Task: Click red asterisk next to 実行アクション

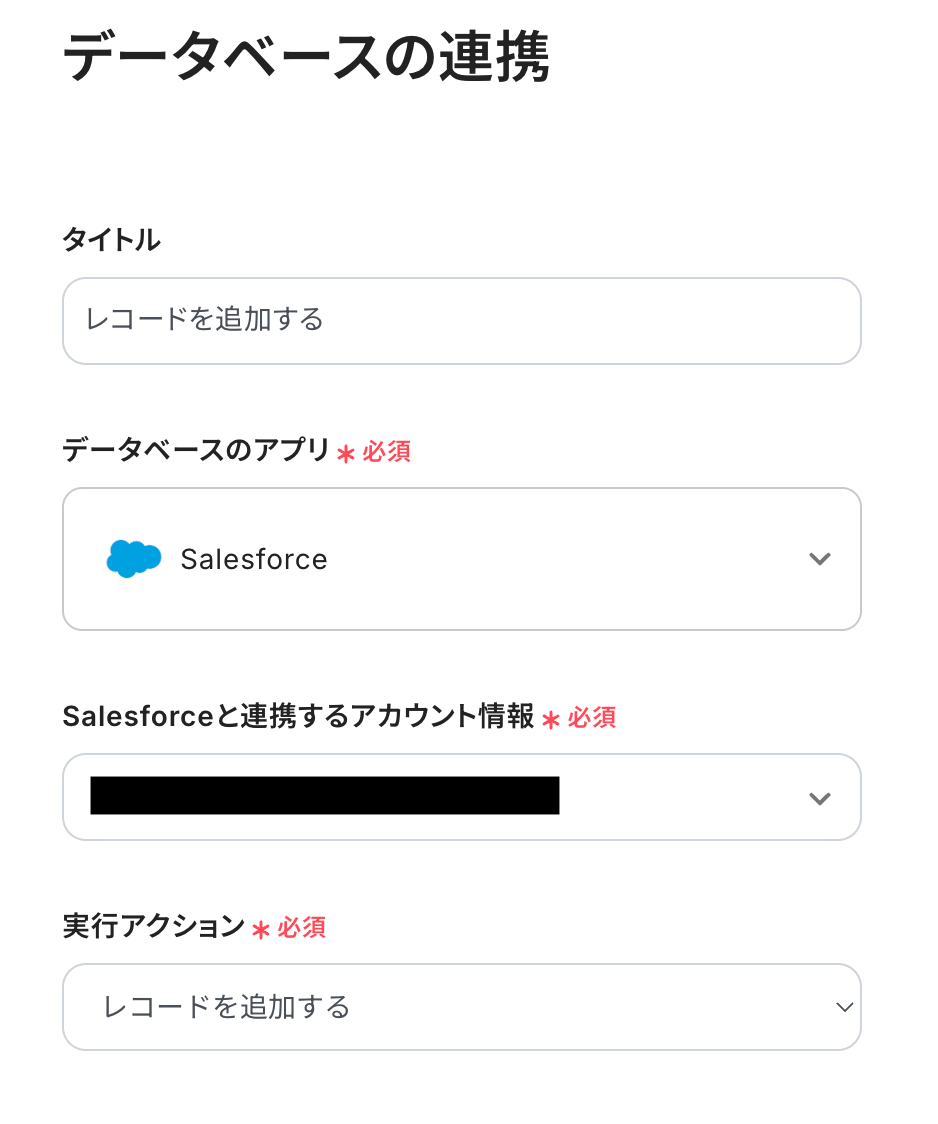Action: tap(261, 929)
